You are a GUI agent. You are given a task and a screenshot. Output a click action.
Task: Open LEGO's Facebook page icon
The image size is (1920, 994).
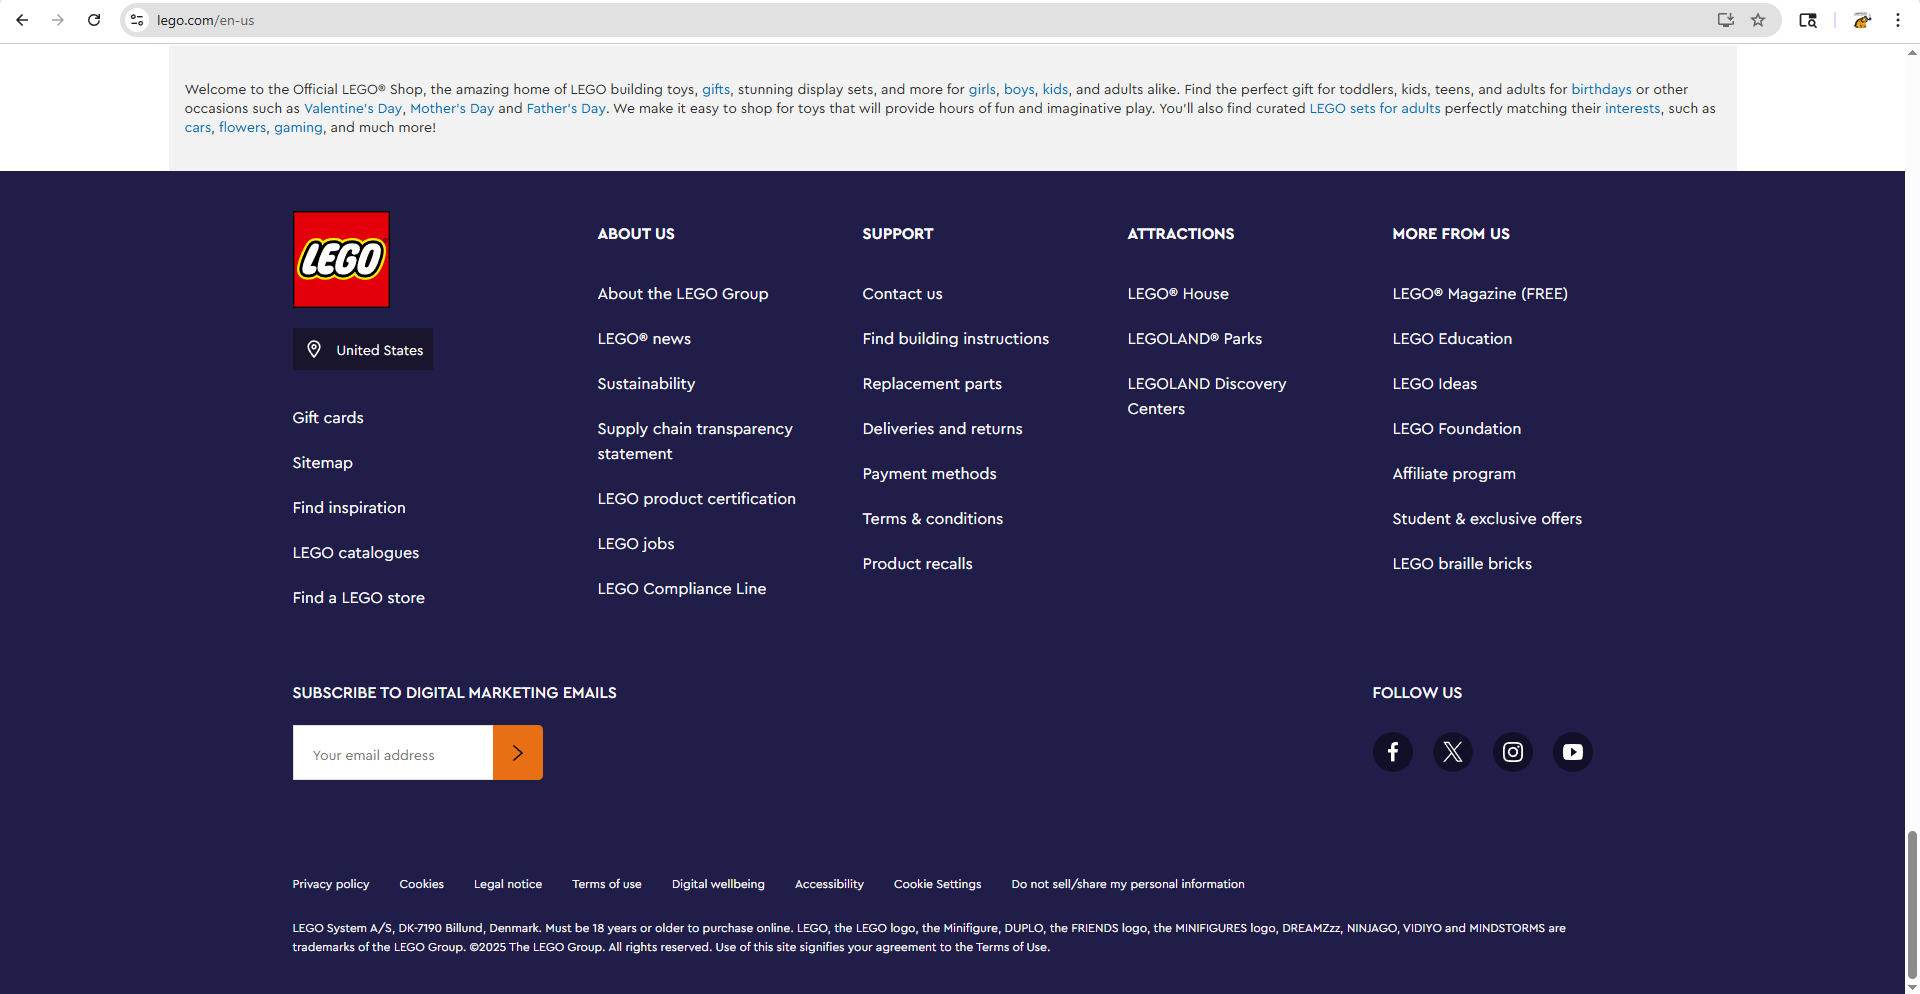1392,752
